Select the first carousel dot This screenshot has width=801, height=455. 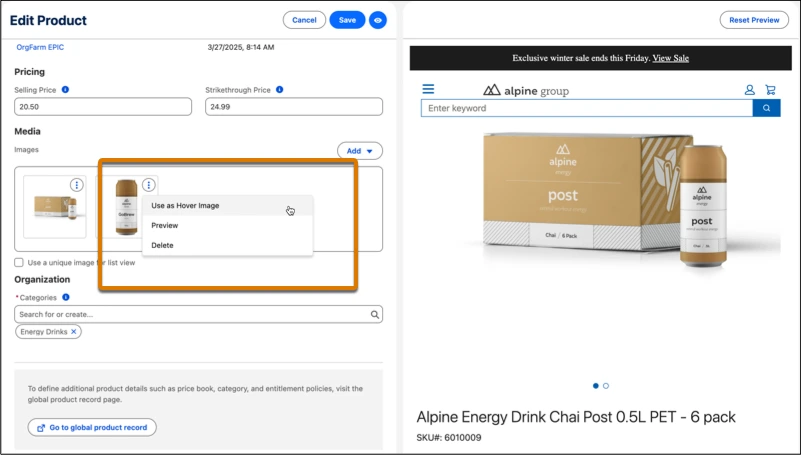pyautogui.click(x=596, y=386)
